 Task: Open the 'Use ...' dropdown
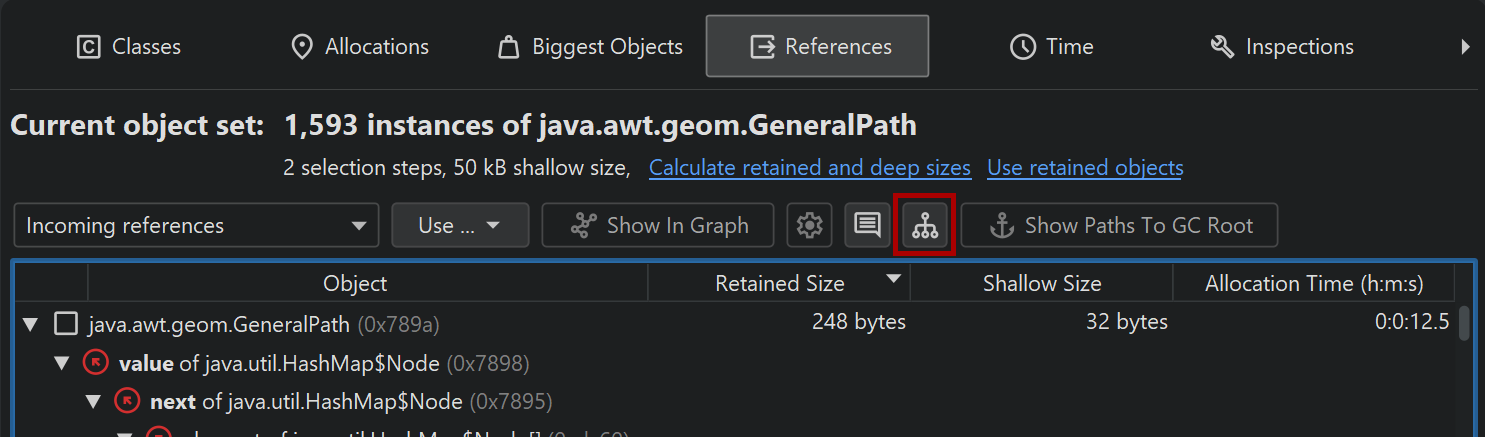[459, 226]
